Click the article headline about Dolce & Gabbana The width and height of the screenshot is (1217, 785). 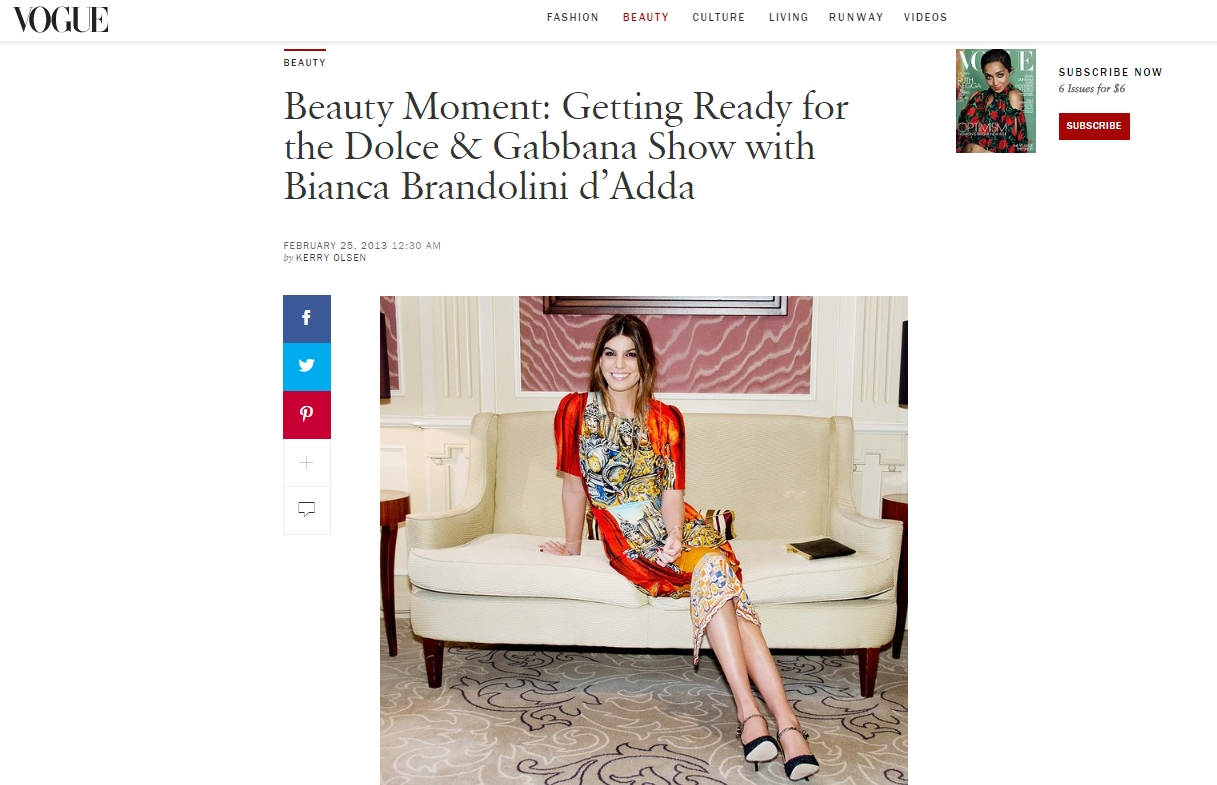coord(566,146)
